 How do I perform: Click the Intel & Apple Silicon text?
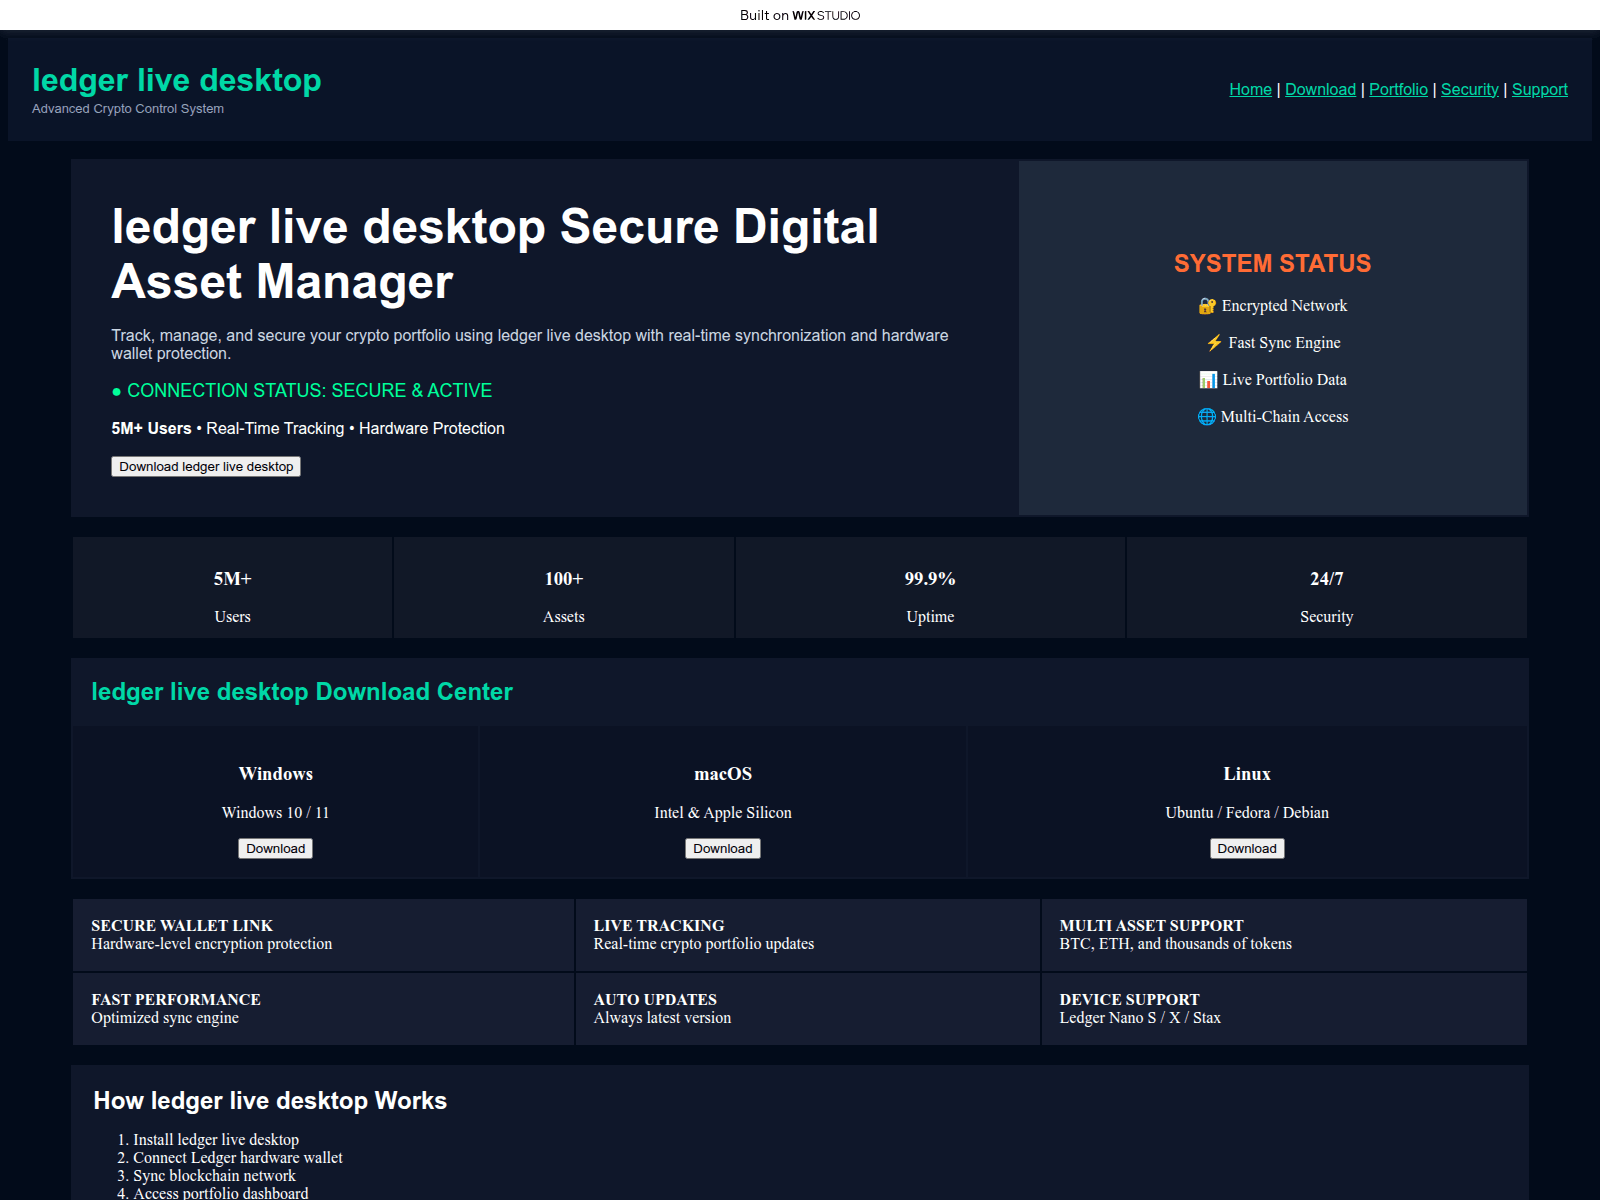723,813
